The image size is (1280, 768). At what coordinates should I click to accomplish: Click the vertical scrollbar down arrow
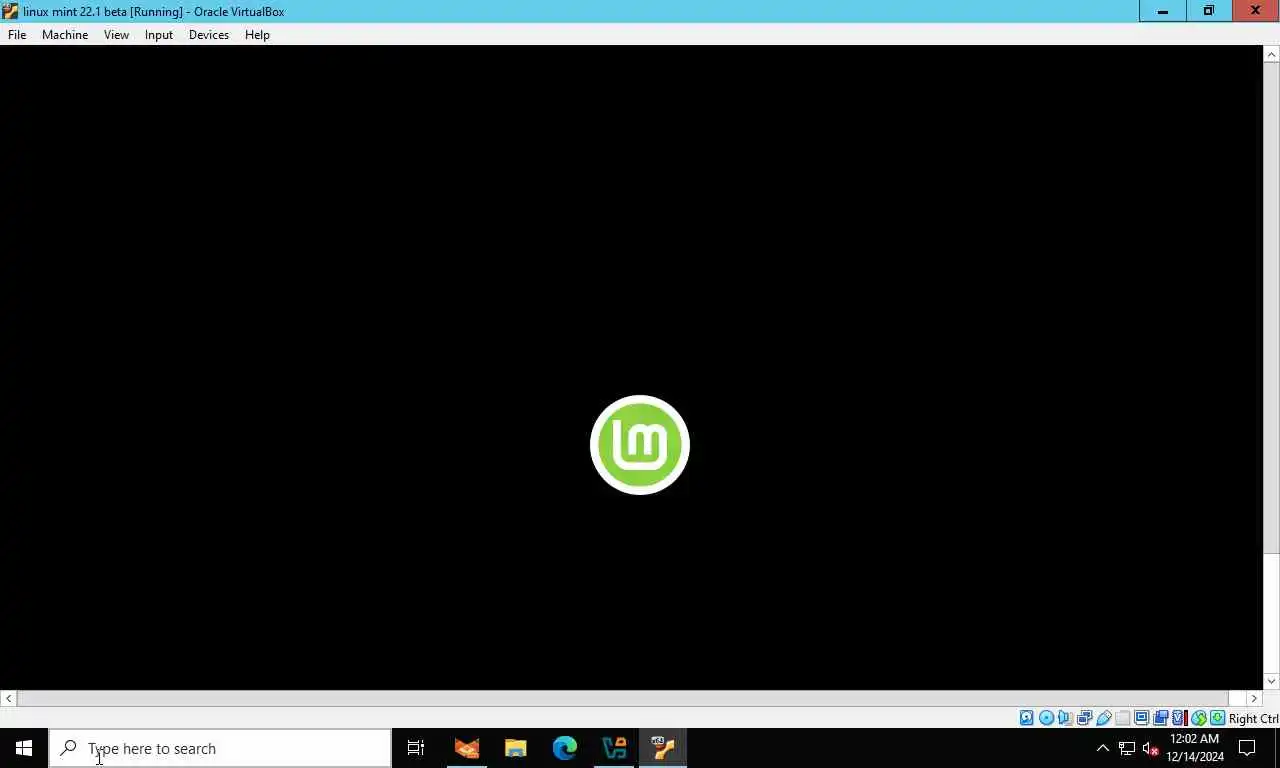click(1272, 681)
